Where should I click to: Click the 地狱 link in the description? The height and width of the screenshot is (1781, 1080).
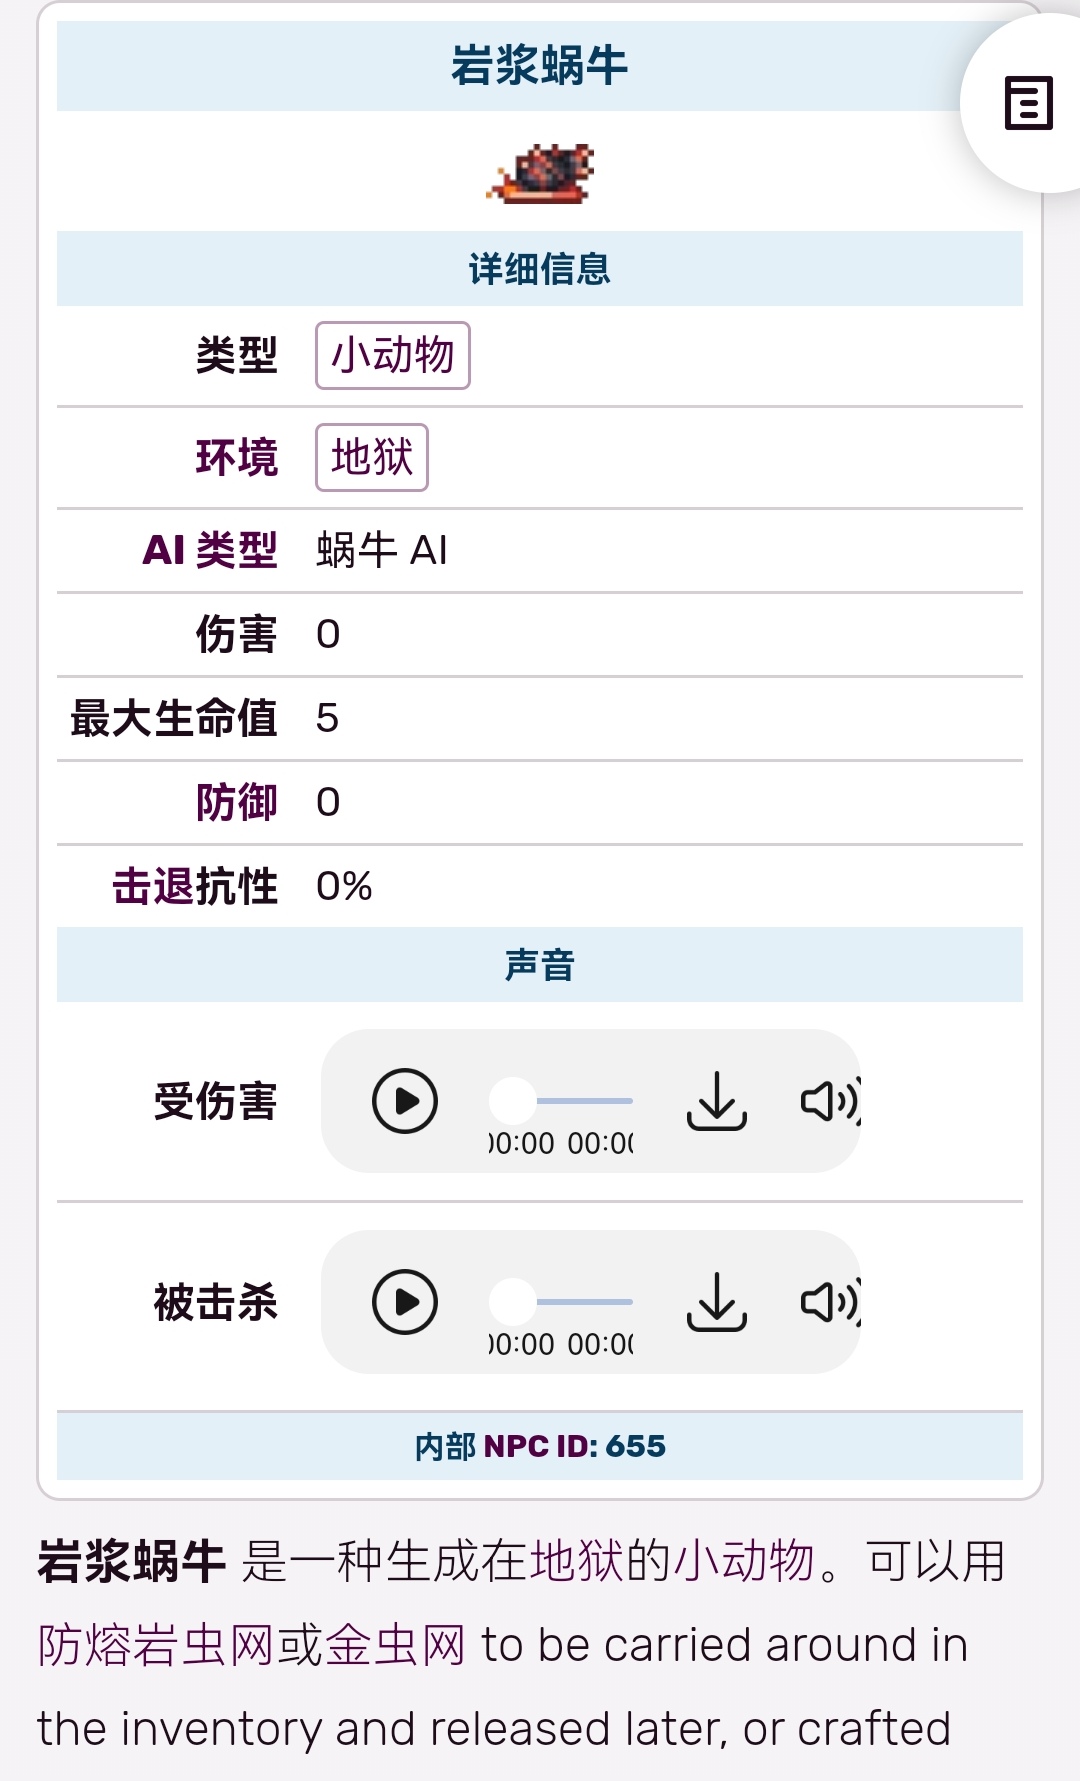(577, 1561)
